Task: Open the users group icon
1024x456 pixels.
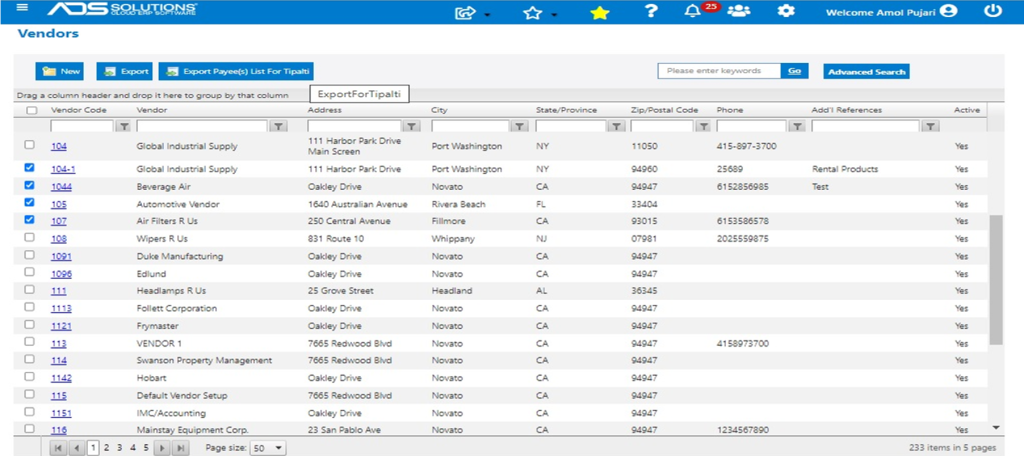Action: tap(739, 11)
